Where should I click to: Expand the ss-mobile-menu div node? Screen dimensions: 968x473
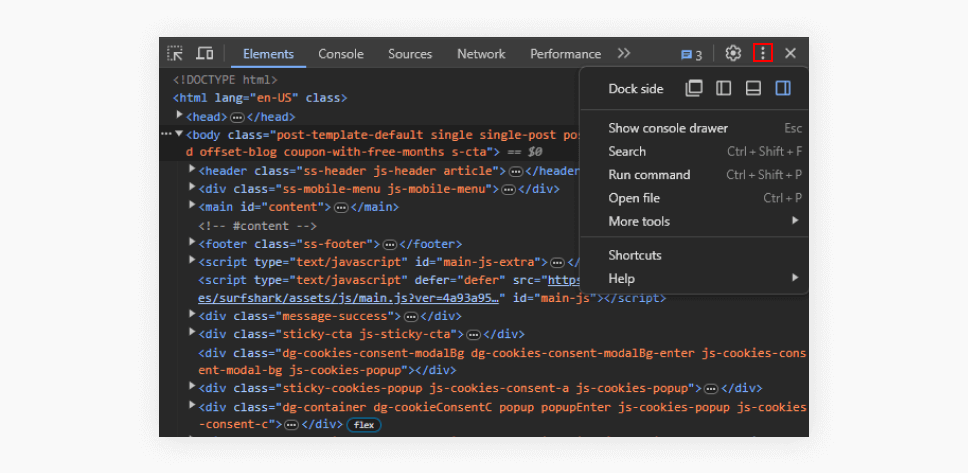[192, 187]
